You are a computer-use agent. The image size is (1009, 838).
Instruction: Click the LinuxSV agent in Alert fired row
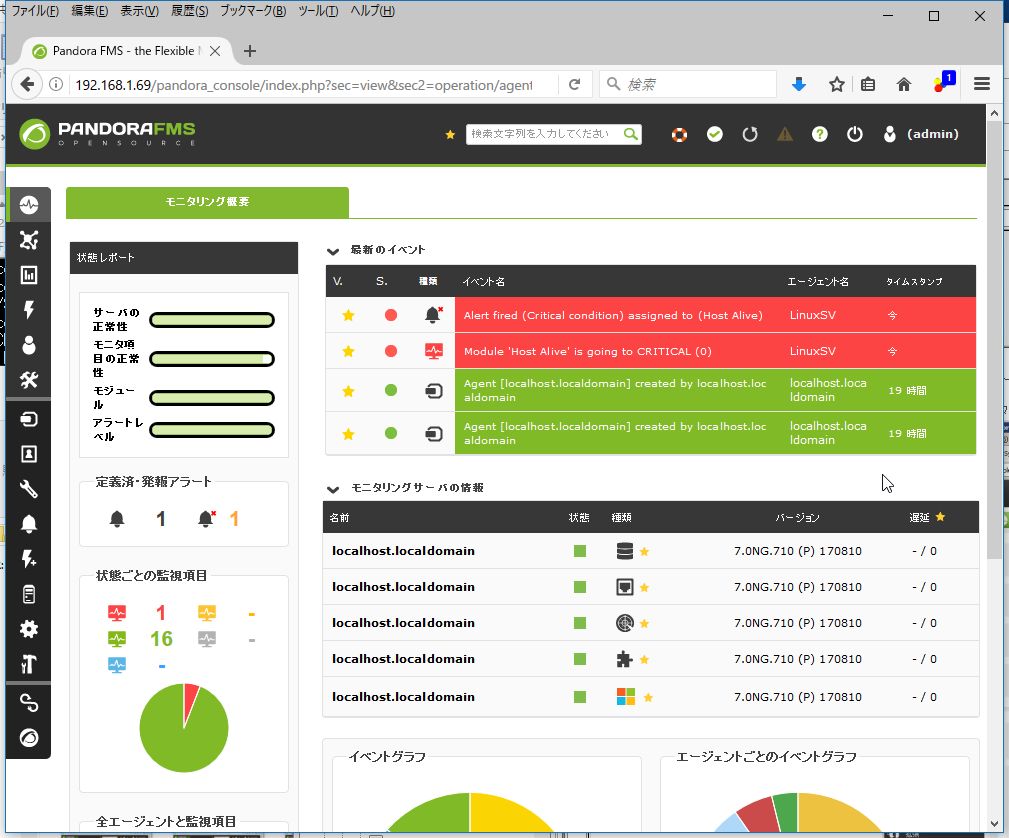coord(813,315)
